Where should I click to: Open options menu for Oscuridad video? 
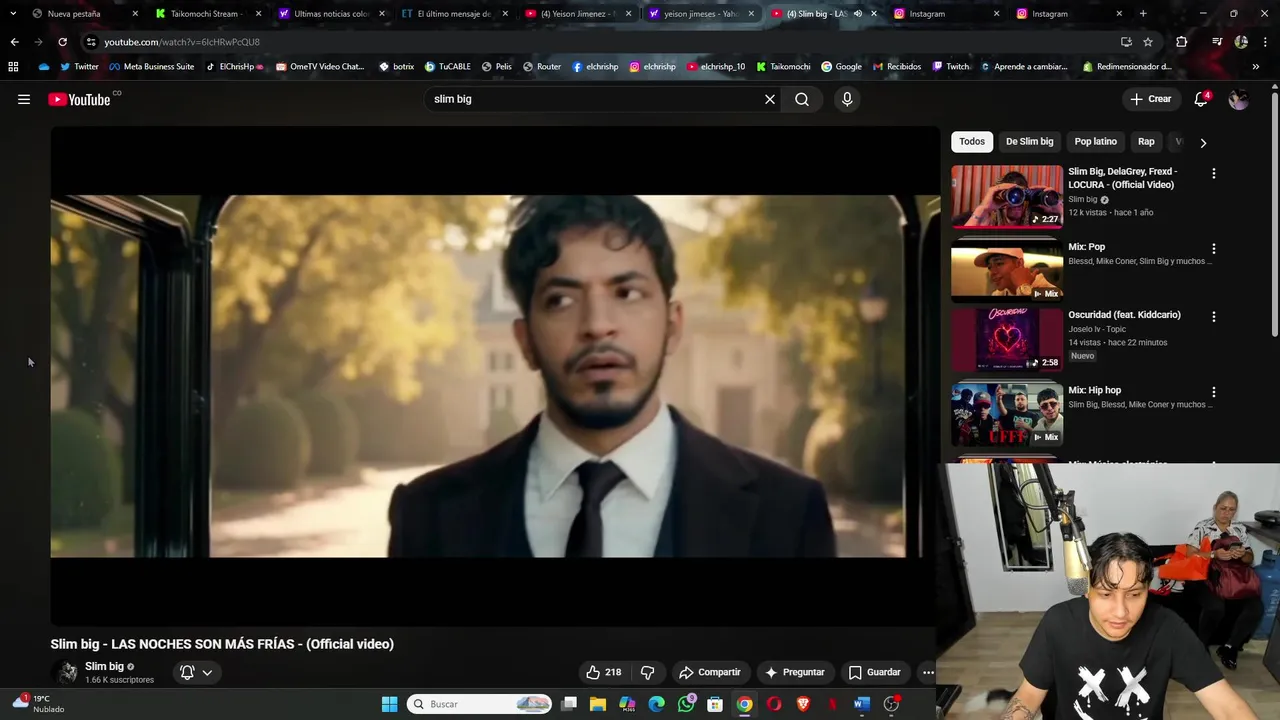pos(1214,316)
